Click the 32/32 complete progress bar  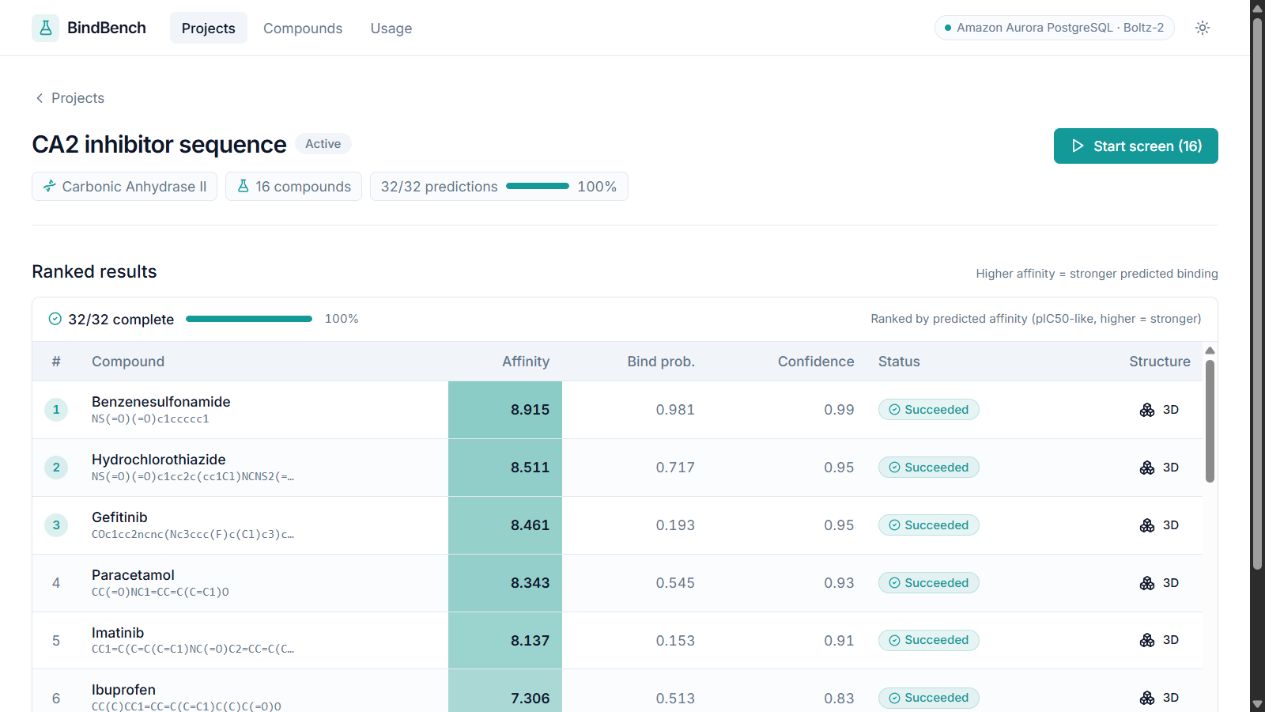tap(249, 319)
